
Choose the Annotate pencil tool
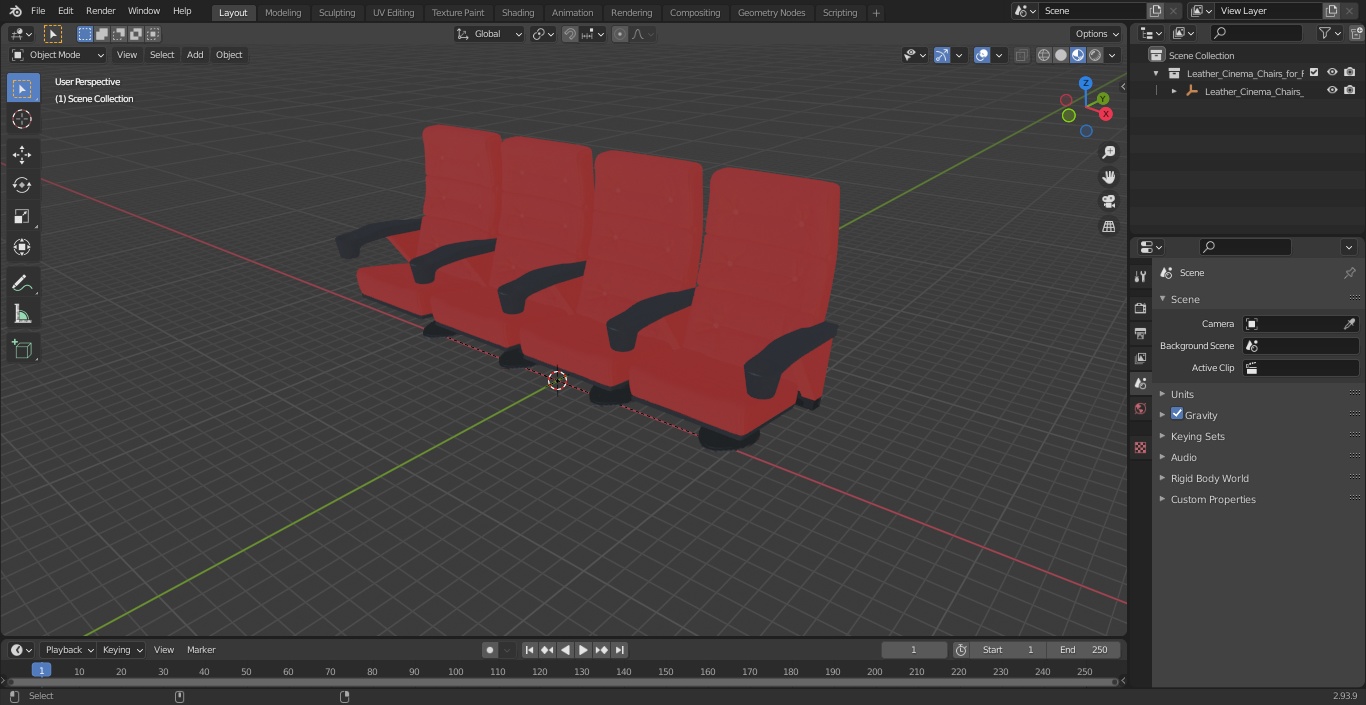click(22, 283)
